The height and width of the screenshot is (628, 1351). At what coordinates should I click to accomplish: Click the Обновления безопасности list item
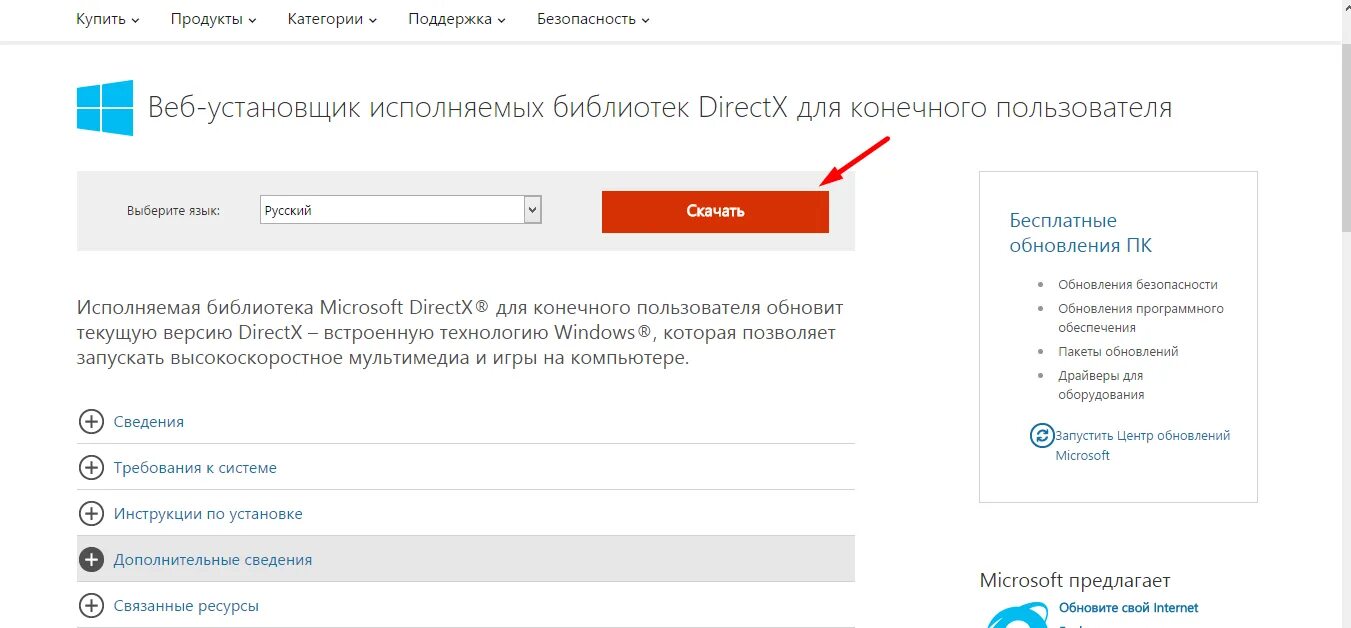pos(1138,285)
